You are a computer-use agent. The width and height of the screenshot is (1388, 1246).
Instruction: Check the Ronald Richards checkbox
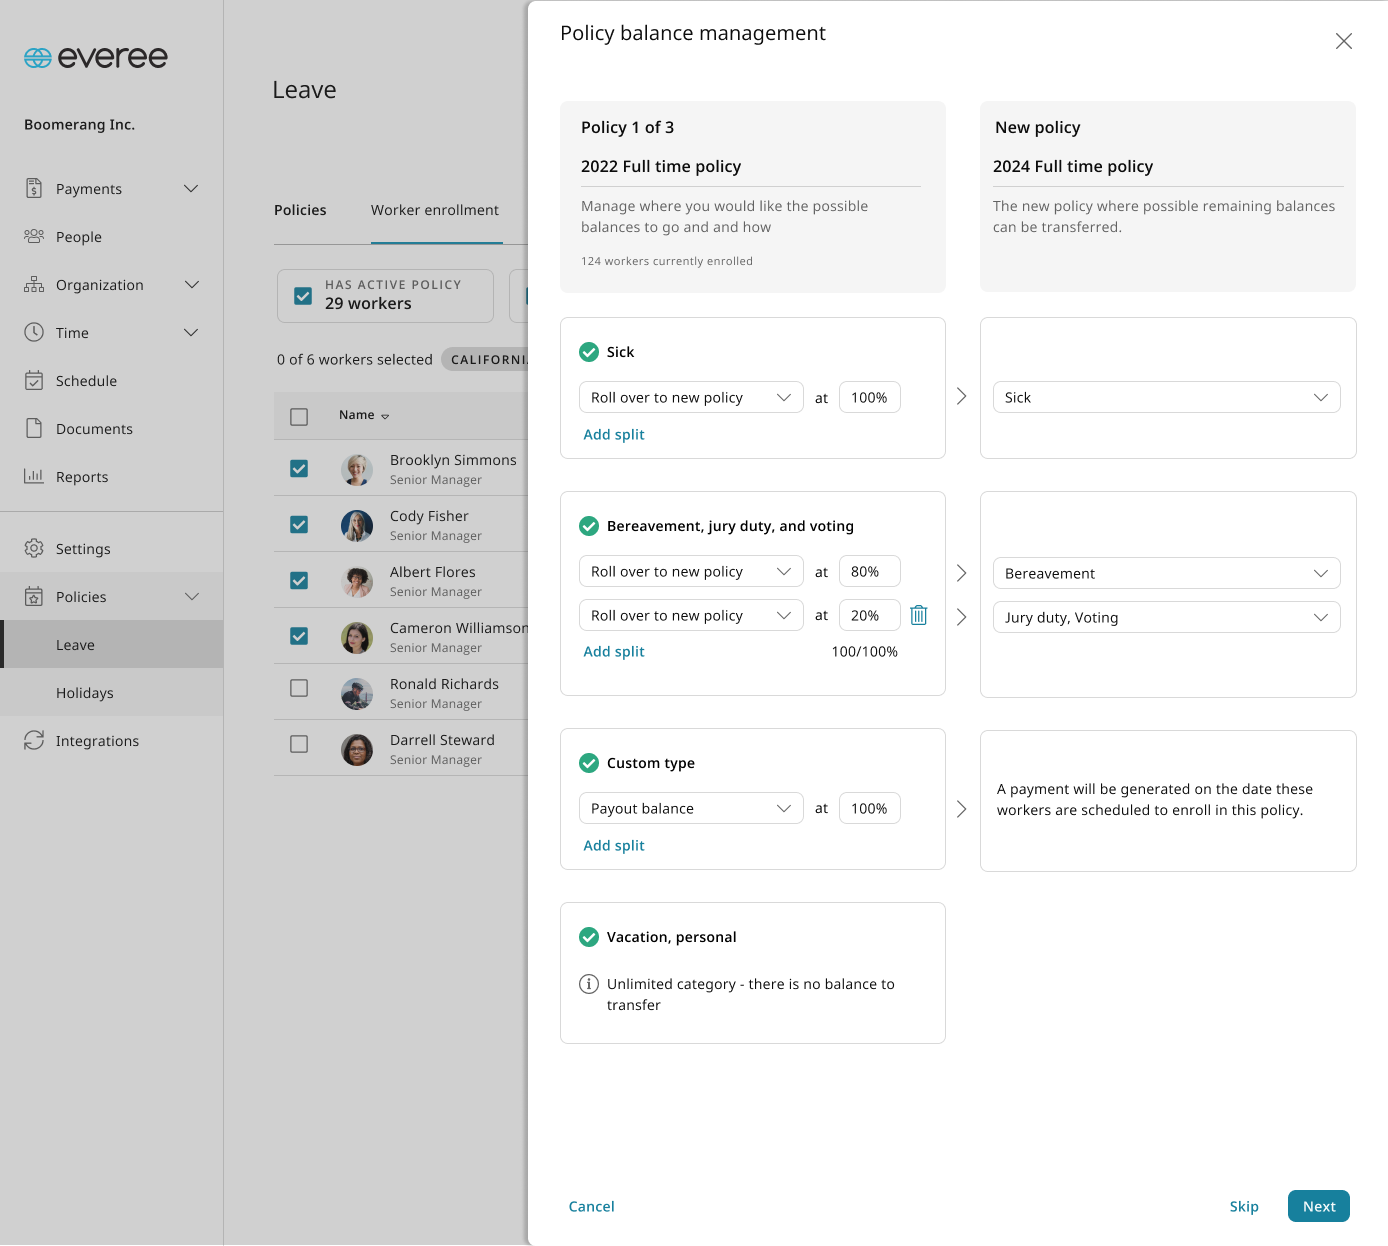tap(299, 688)
